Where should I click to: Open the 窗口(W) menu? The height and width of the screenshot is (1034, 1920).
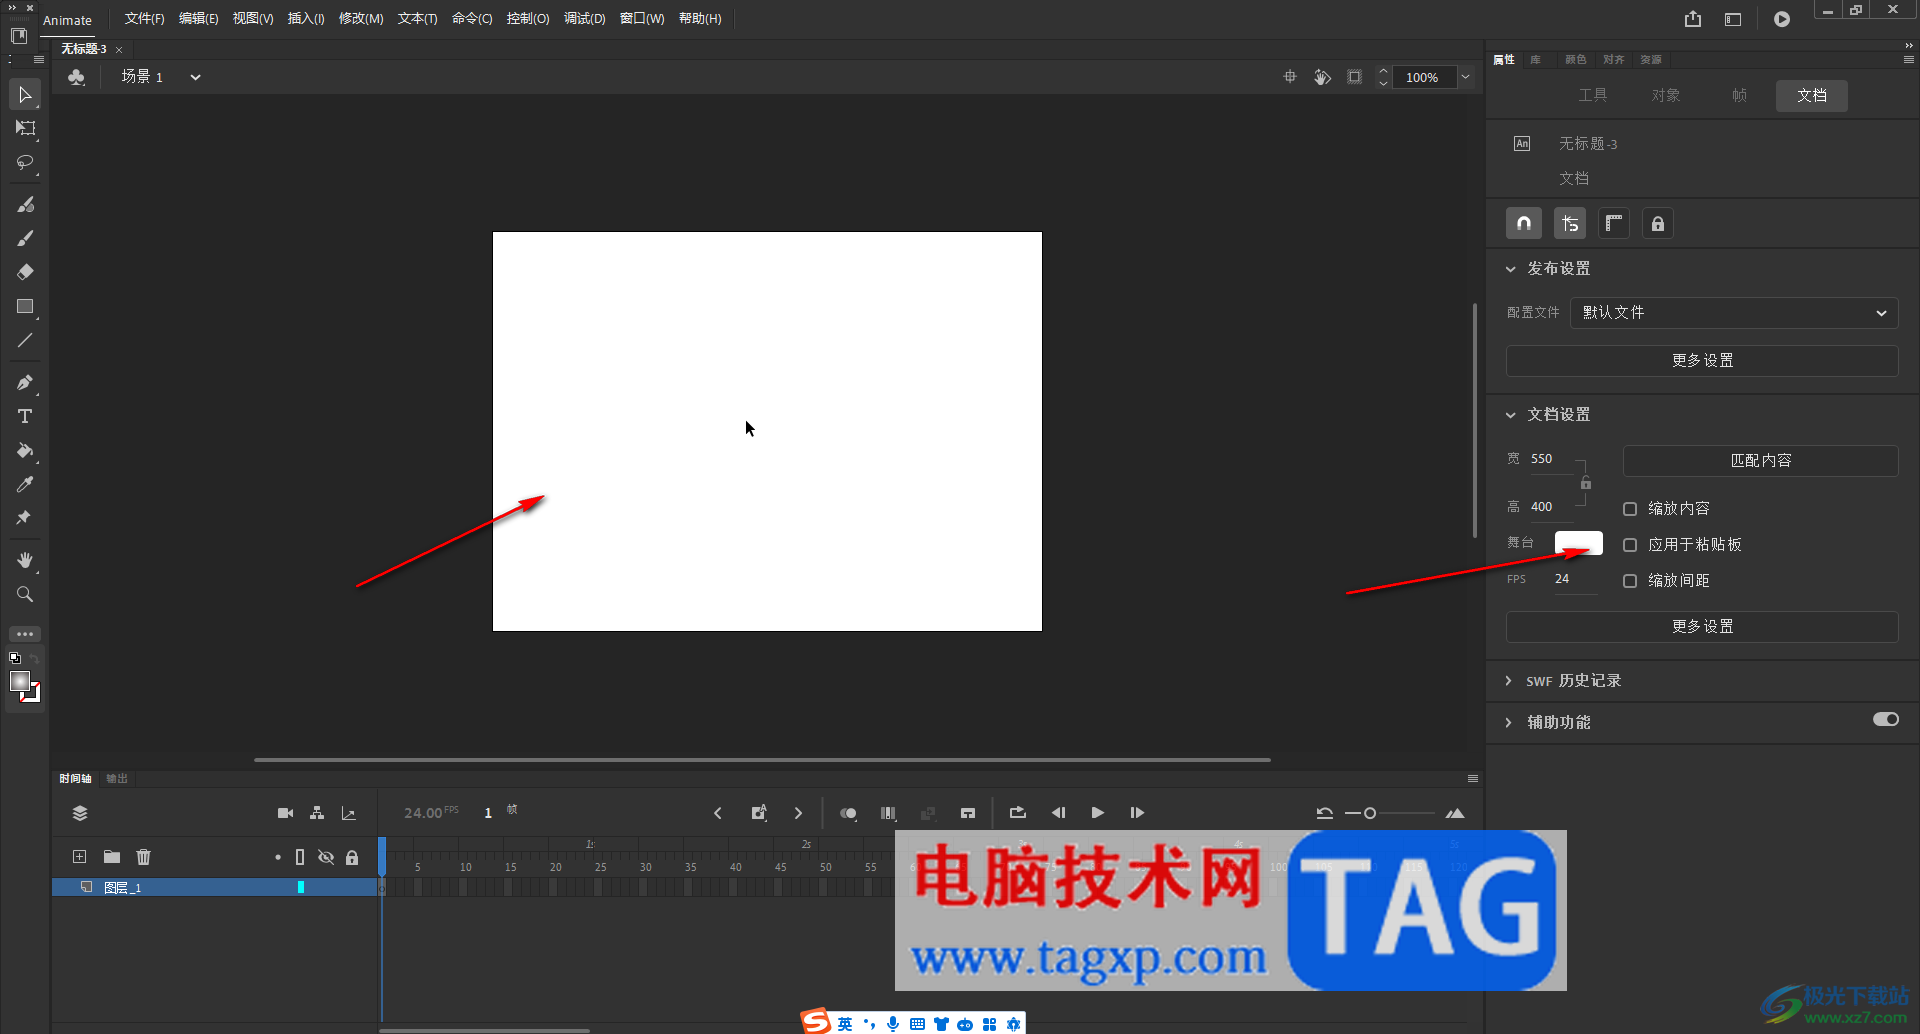click(x=642, y=19)
